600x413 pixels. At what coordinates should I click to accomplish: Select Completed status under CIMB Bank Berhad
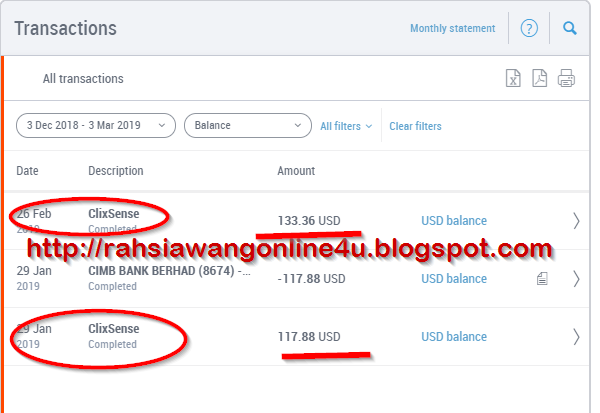pyautogui.click(x=112, y=286)
